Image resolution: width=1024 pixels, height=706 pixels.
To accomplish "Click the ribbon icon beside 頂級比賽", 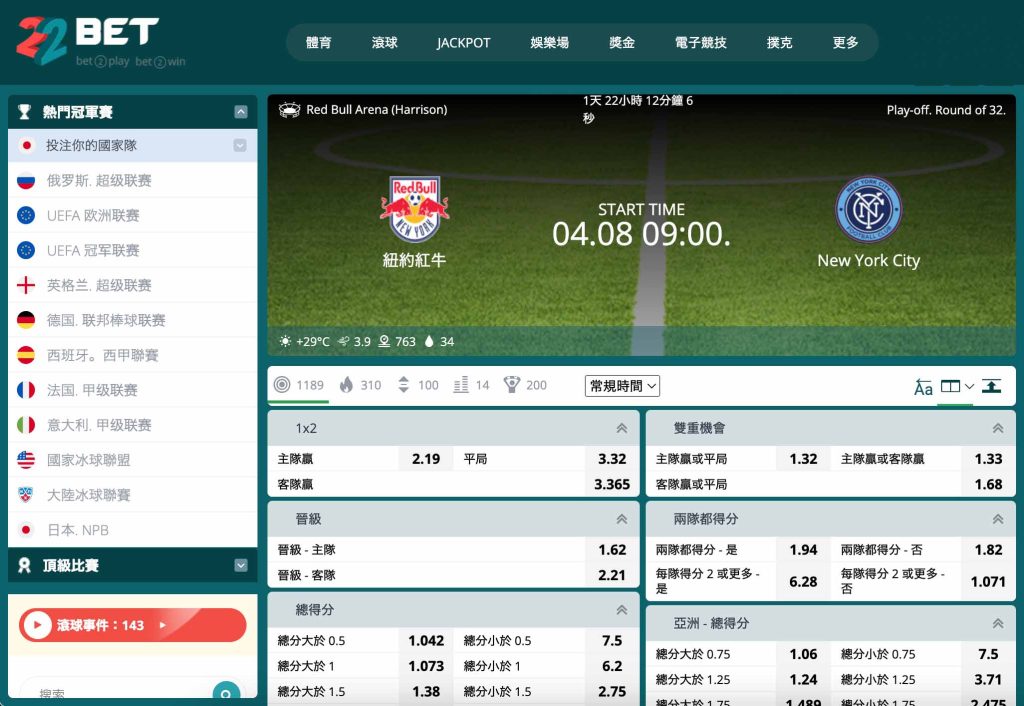I will pos(25,566).
